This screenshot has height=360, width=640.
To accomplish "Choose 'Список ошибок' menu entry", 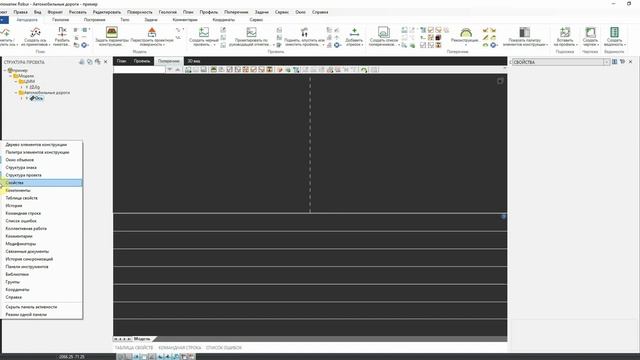I will [42, 221].
